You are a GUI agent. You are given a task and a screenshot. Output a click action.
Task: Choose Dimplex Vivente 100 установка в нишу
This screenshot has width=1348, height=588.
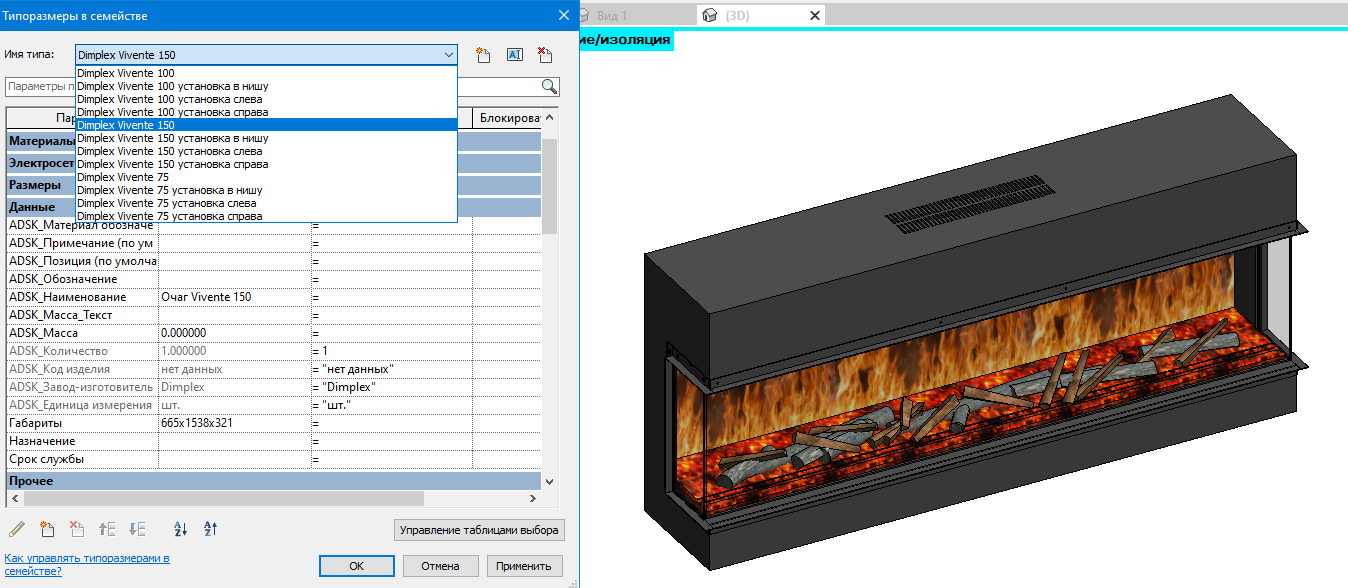(266, 86)
